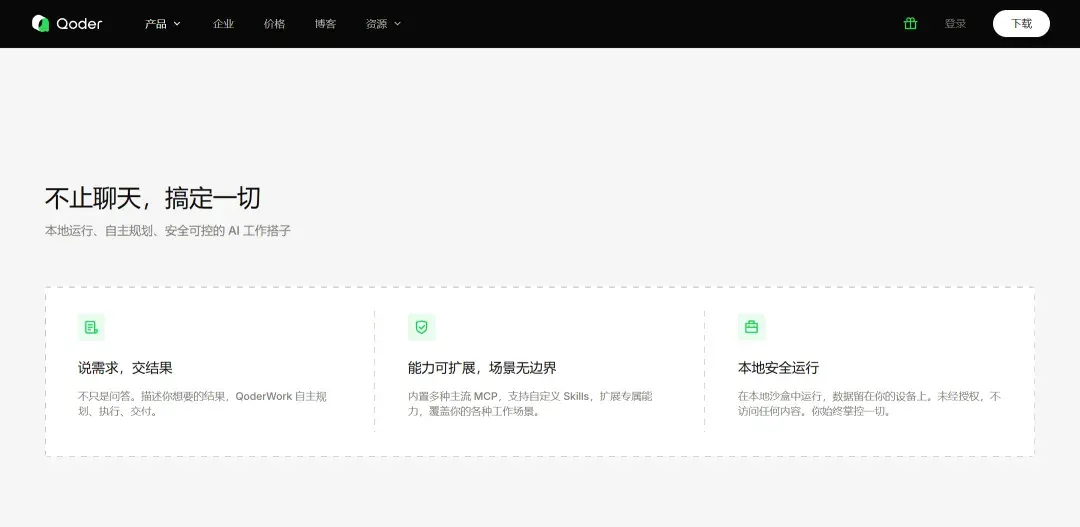The height and width of the screenshot is (527, 1080).
Task: Click the document icon above 说需求，交结果
Action: 91,327
